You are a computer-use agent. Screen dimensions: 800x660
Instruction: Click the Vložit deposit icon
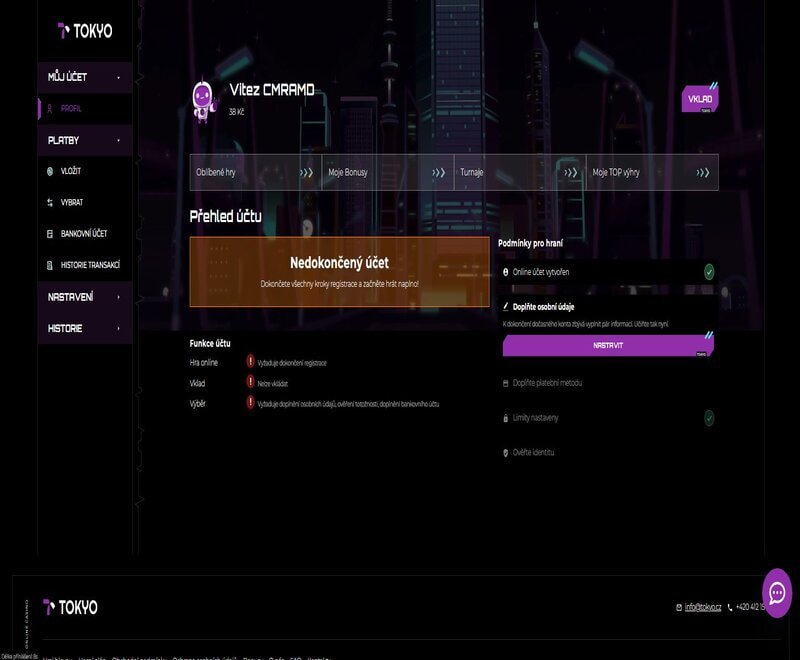[x=50, y=171]
